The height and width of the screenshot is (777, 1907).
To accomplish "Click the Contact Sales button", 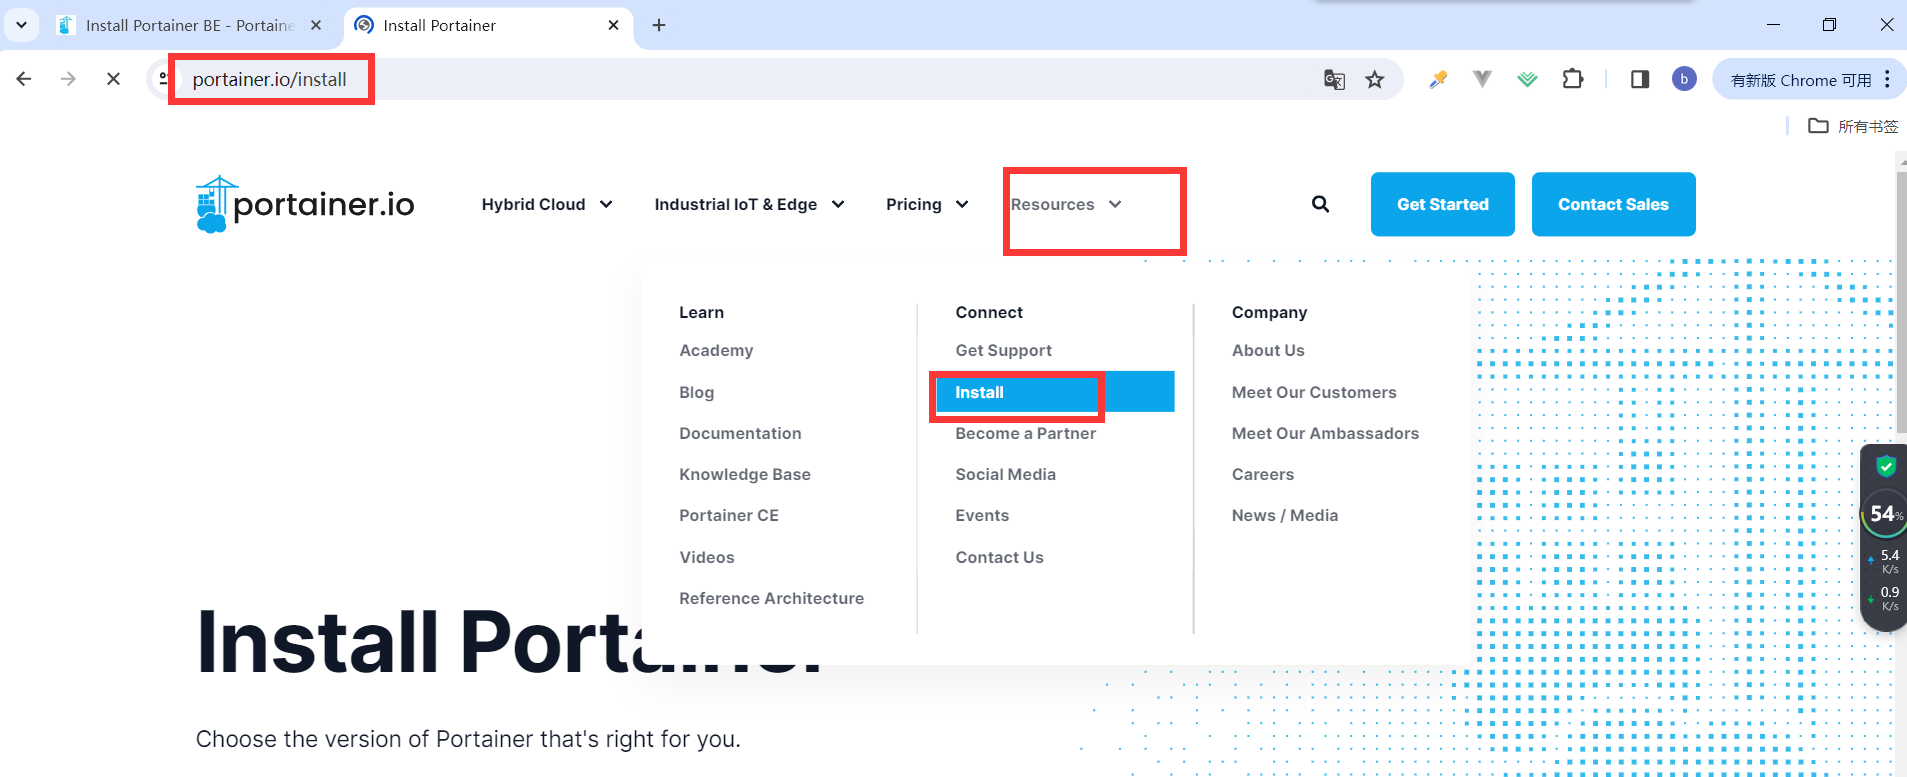I will [1613, 204].
